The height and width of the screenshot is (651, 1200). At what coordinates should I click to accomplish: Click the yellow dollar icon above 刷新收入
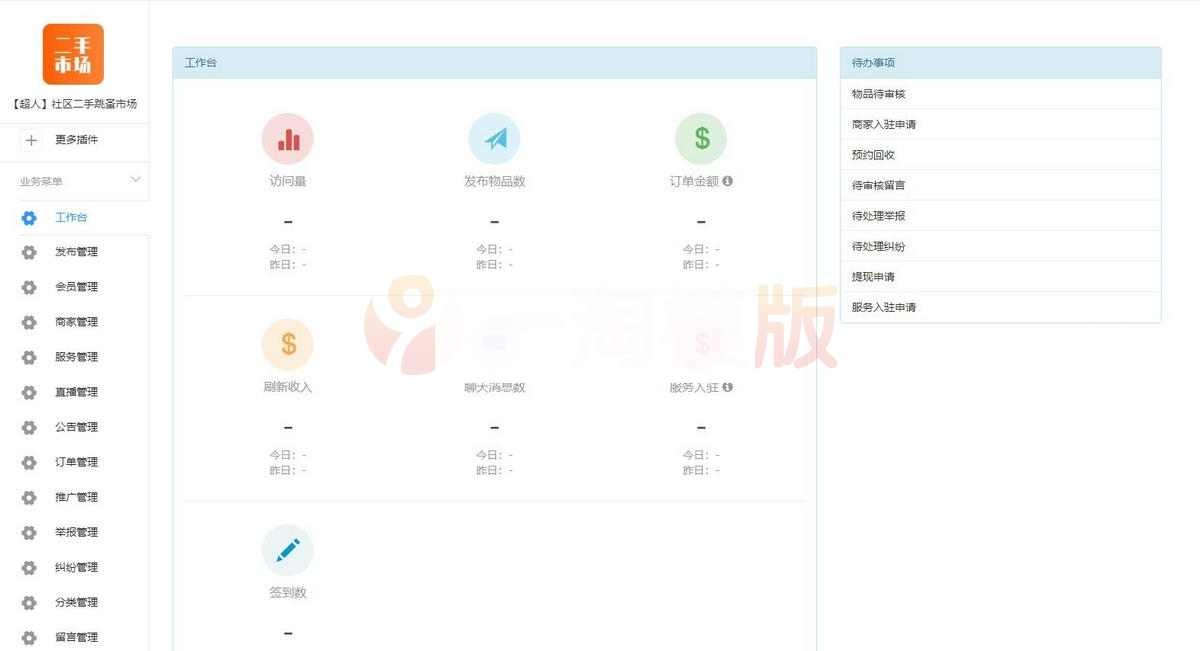(288, 344)
